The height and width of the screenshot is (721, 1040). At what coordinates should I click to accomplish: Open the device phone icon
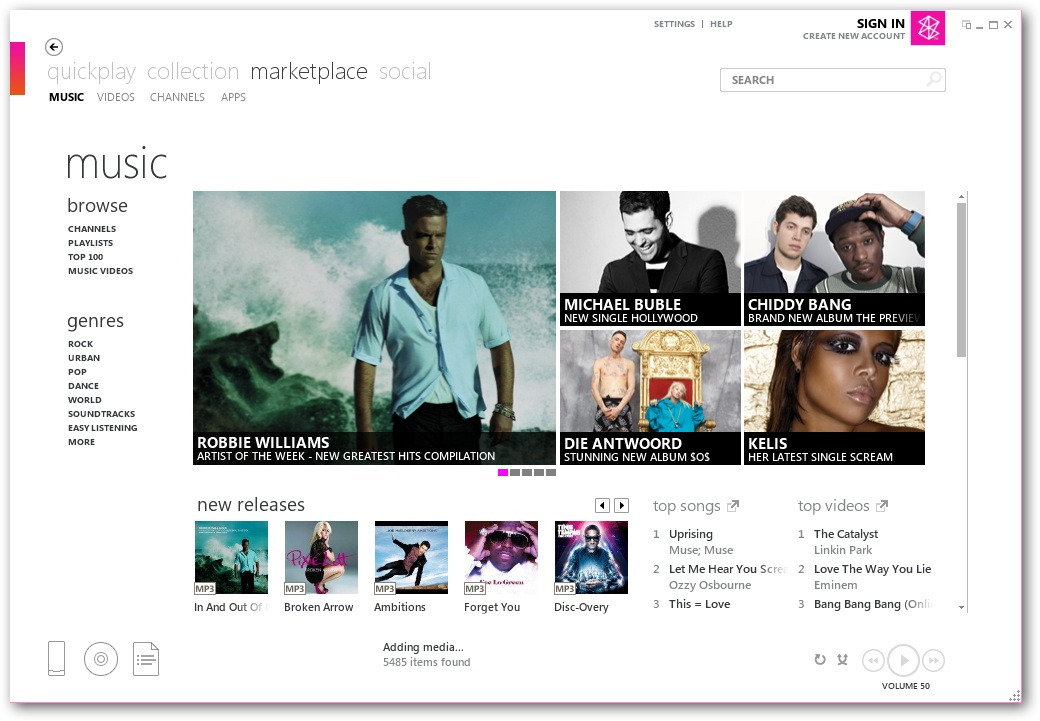pyautogui.click(x=56, y=659)
